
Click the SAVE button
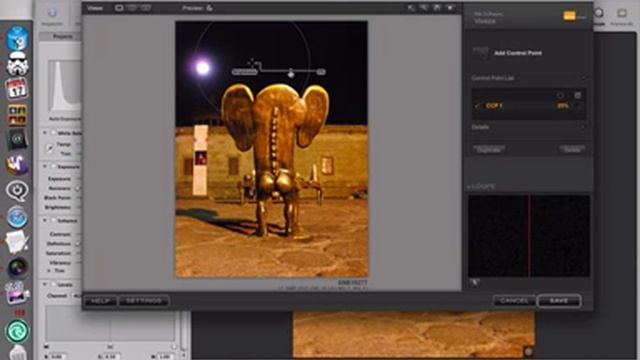(x=559, y=301)
